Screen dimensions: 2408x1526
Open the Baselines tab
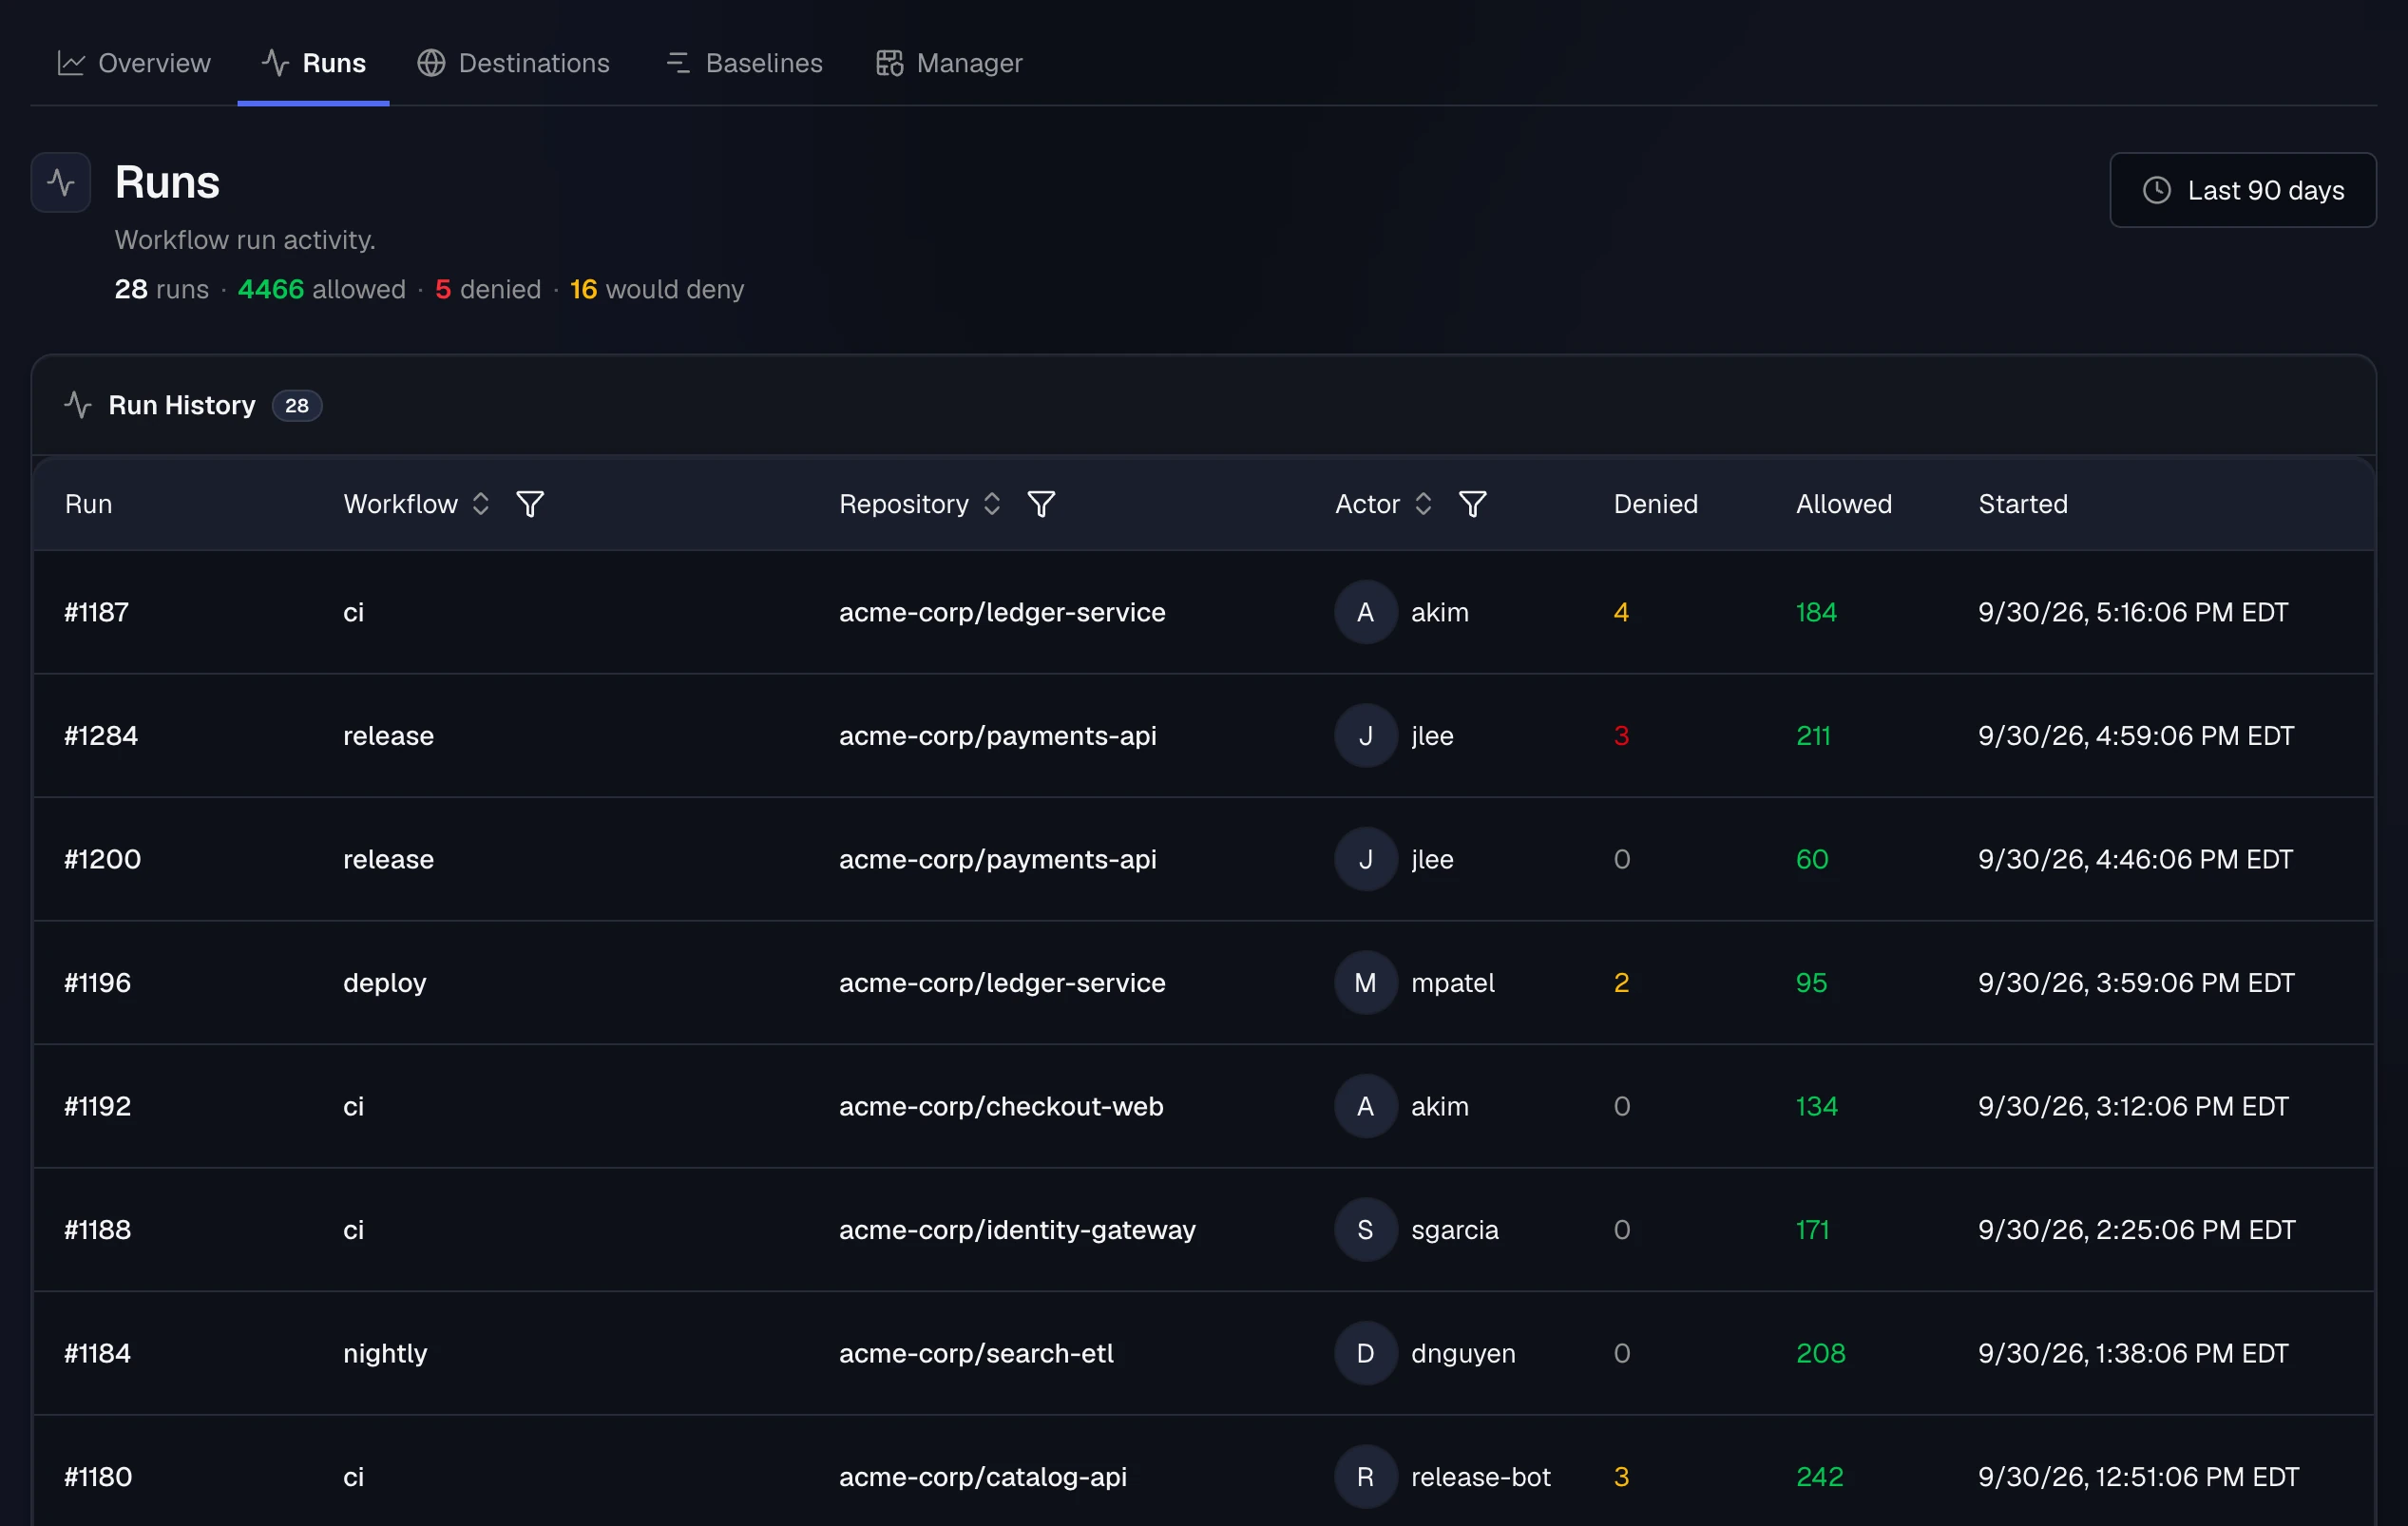pos(743,63)
